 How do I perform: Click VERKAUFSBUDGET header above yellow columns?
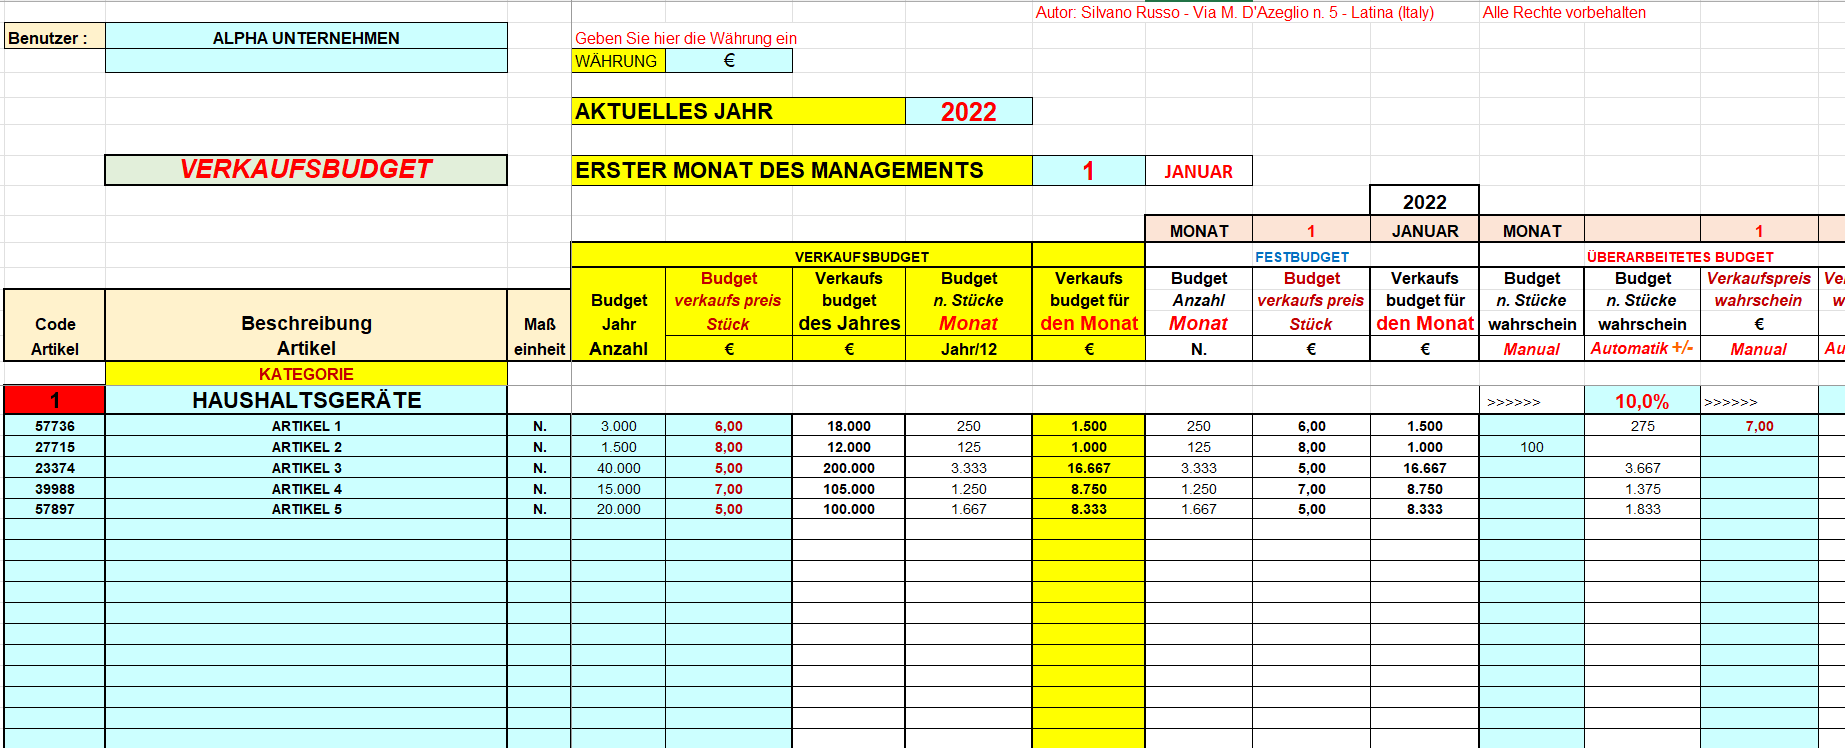[x=861, y=257]
